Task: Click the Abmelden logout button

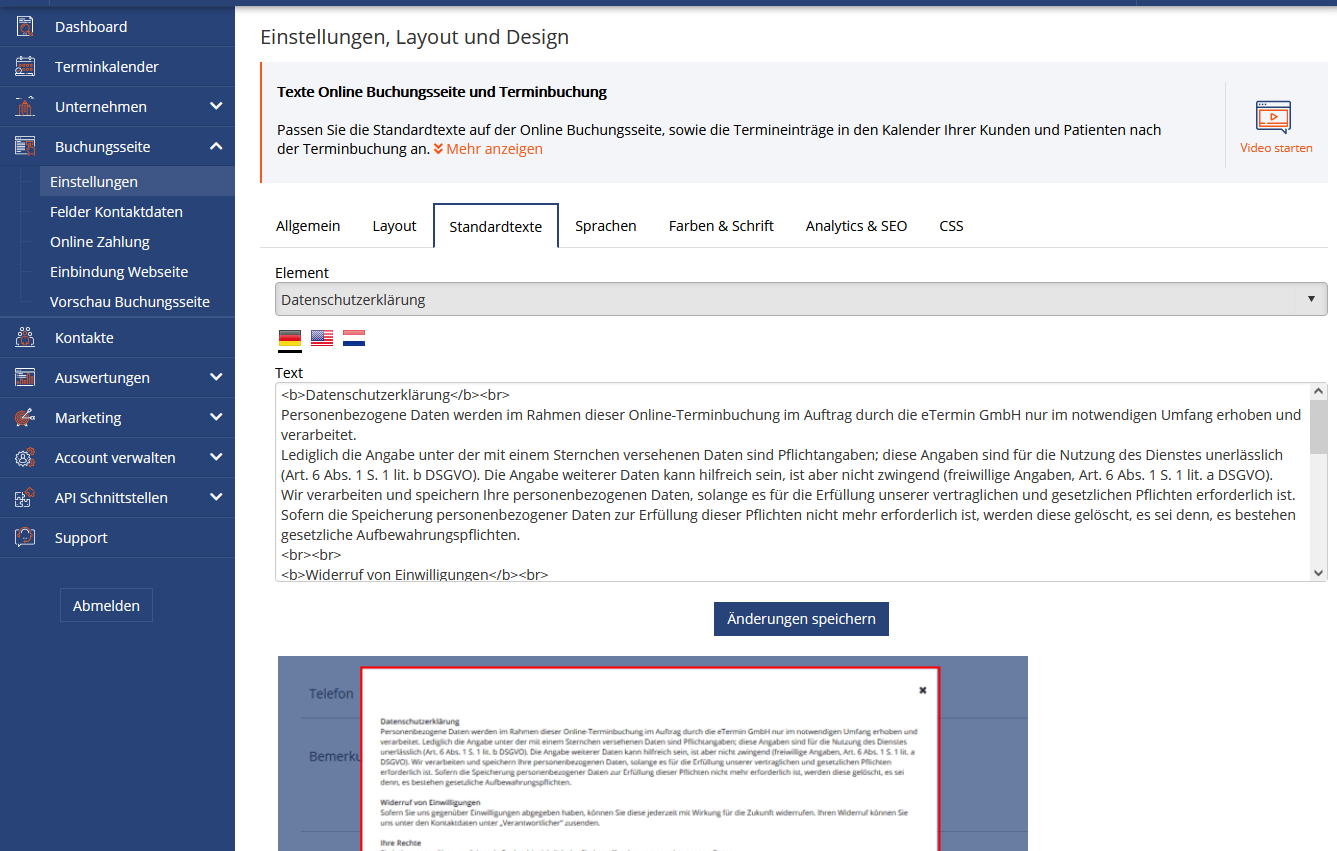Action: pos(106,606)
